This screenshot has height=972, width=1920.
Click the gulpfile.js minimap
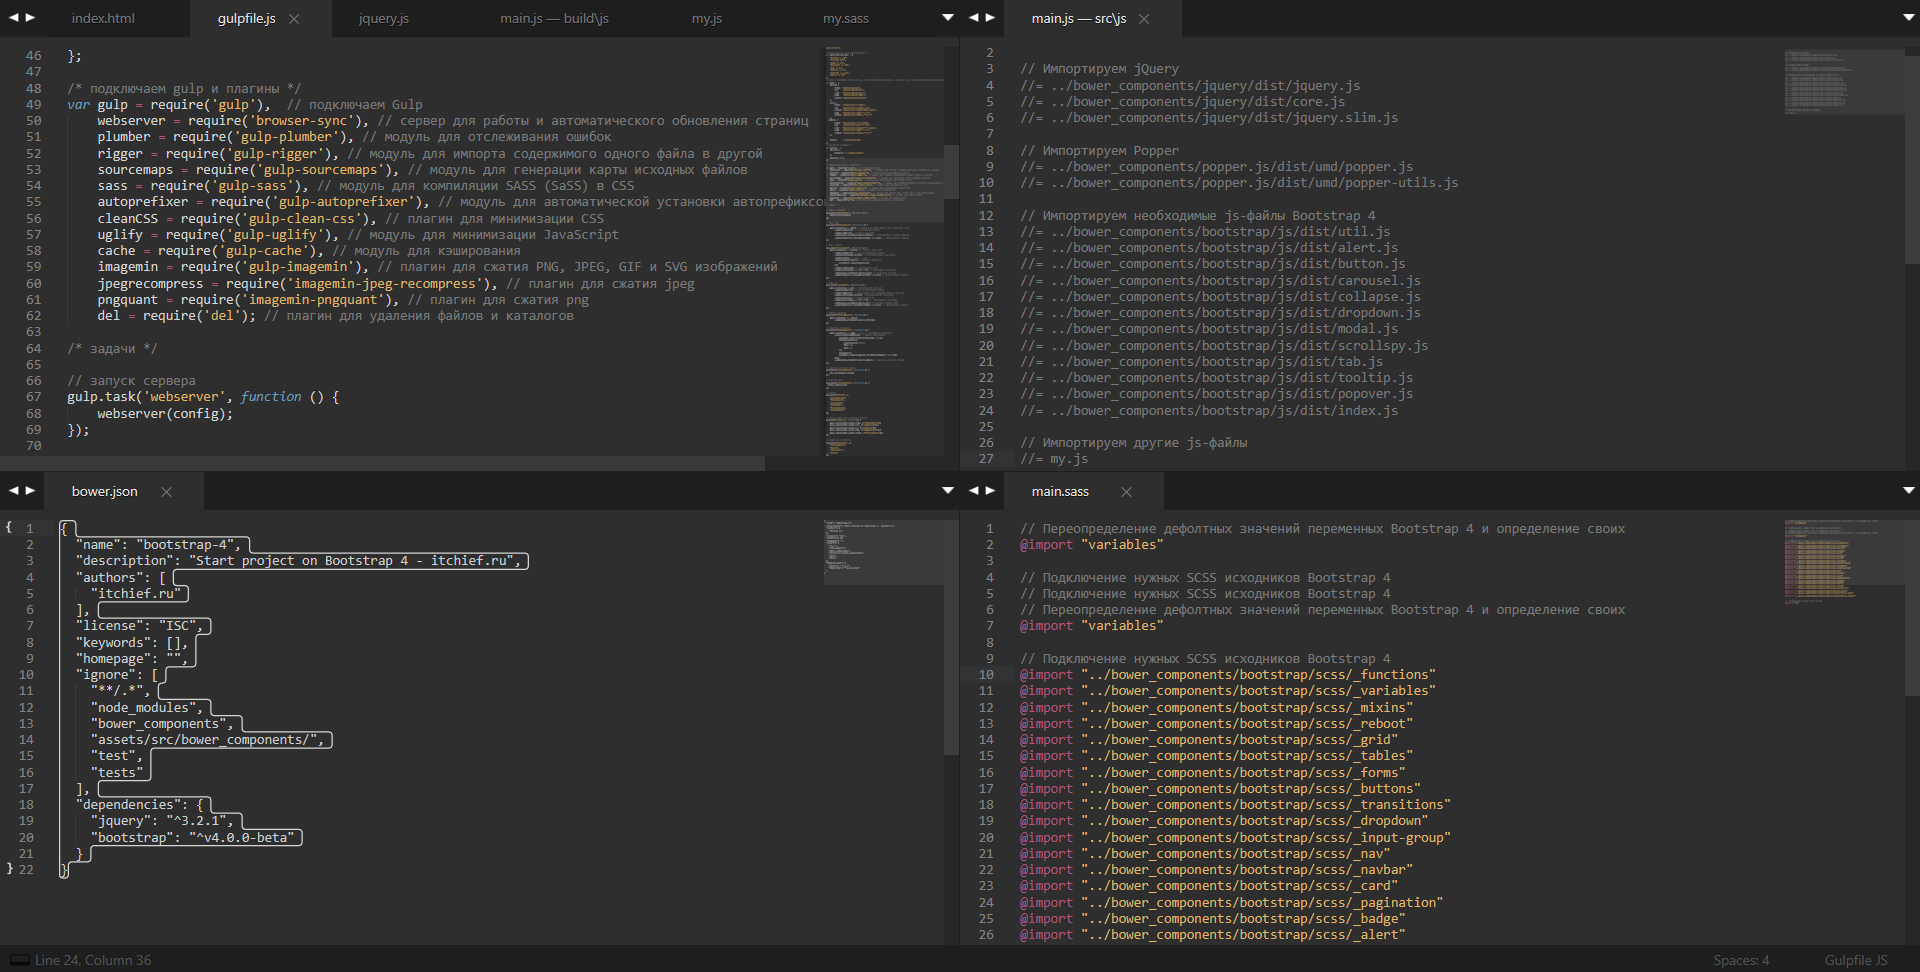885,250
